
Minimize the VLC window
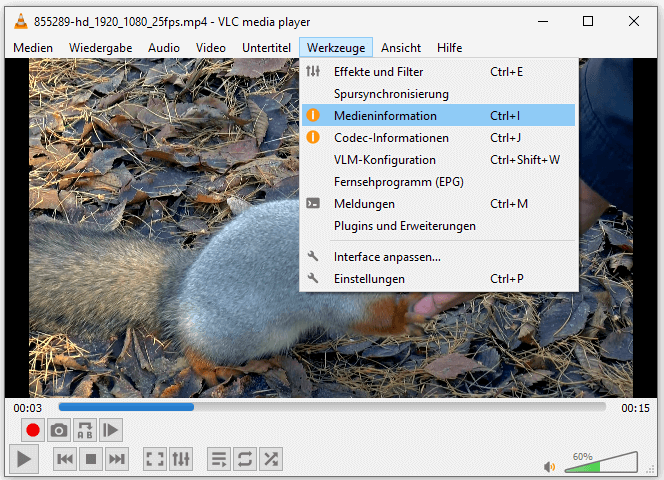click(x=543, y=21)
